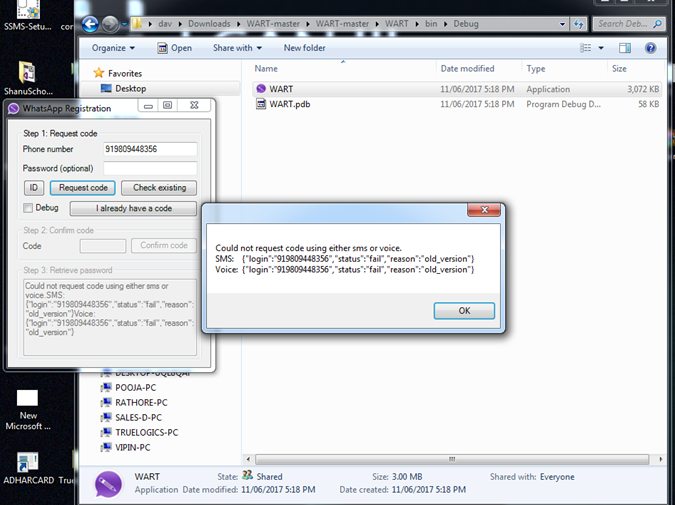
Task: Expand the Downloads breadcrumb arrow
Action: click(238, 24)
